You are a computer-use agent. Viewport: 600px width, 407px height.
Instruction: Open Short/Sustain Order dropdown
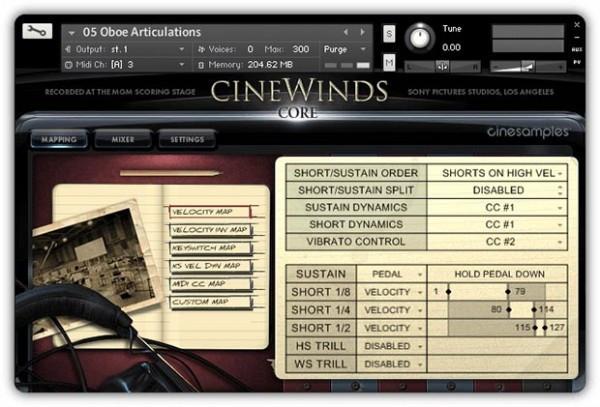pos(497,173)
